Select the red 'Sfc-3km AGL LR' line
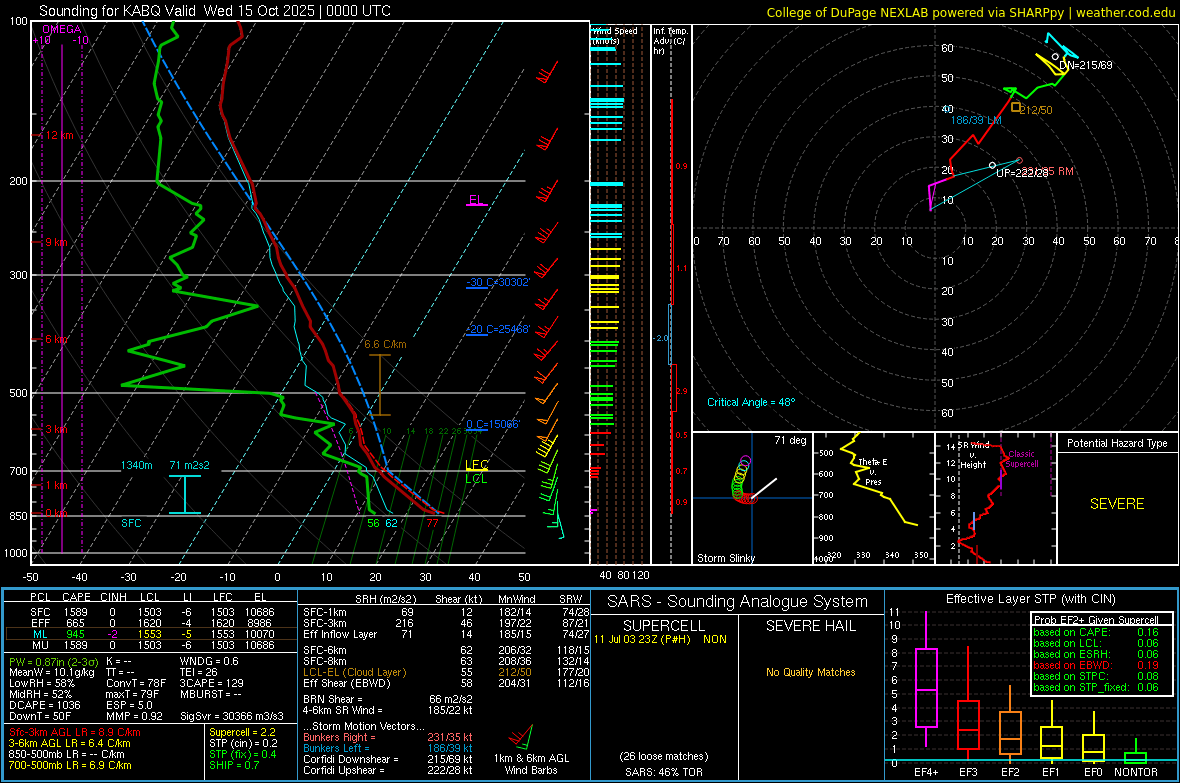1180x783 pixels. [75, 732]
